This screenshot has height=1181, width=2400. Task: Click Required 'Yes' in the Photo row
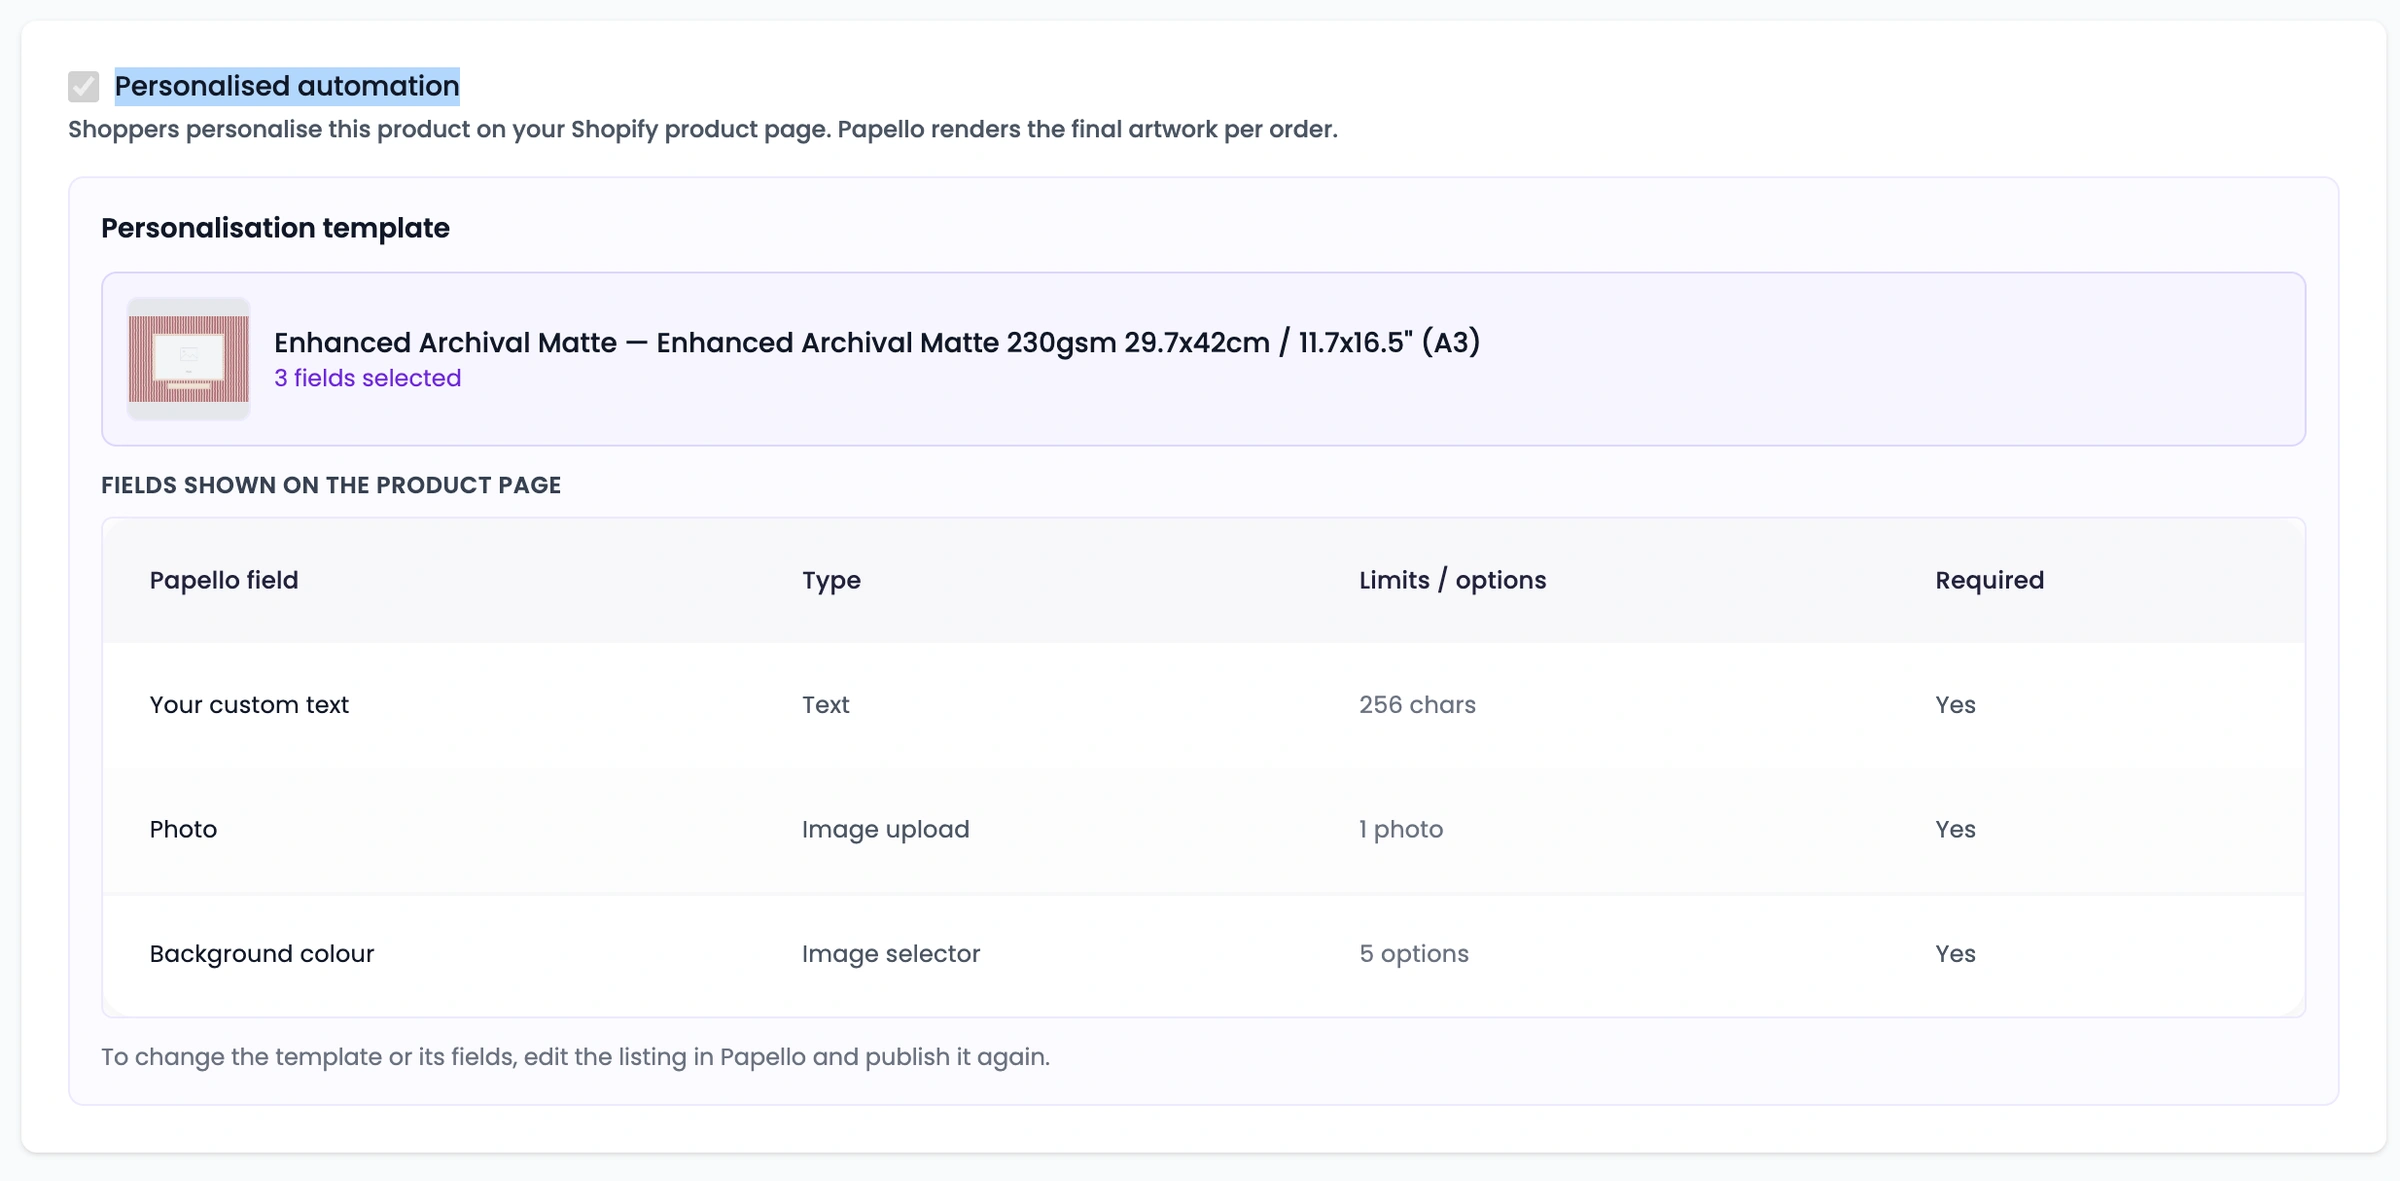click(1955, 829)
